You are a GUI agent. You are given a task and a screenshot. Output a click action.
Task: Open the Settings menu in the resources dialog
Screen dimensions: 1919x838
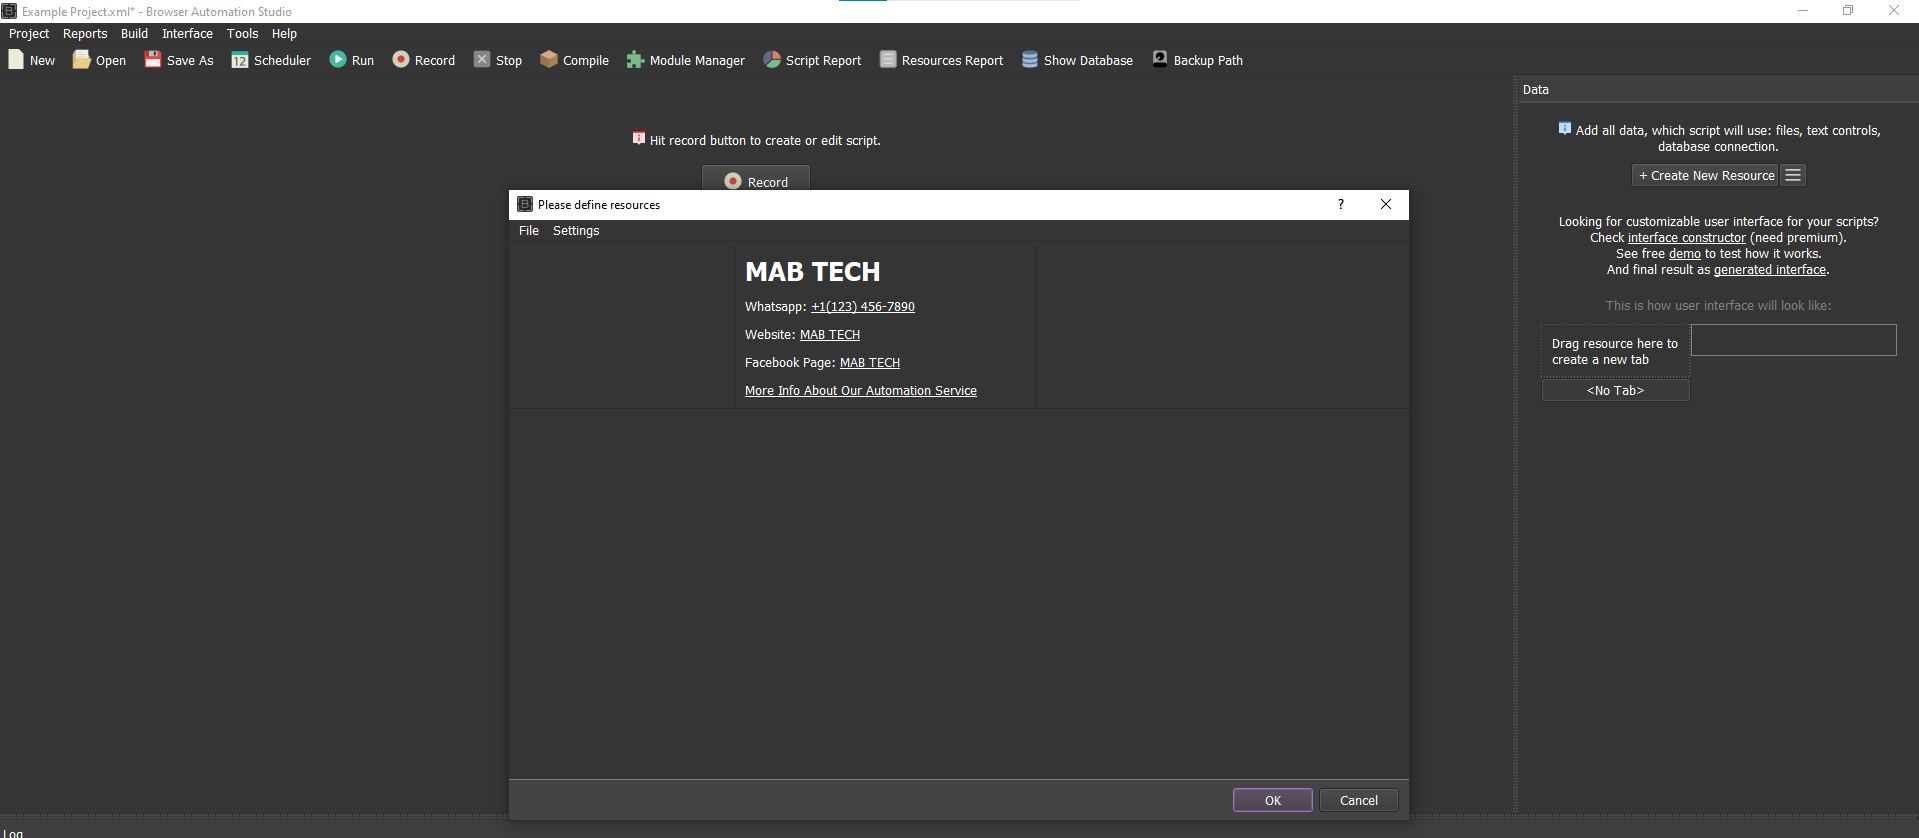tap(576, 230)
